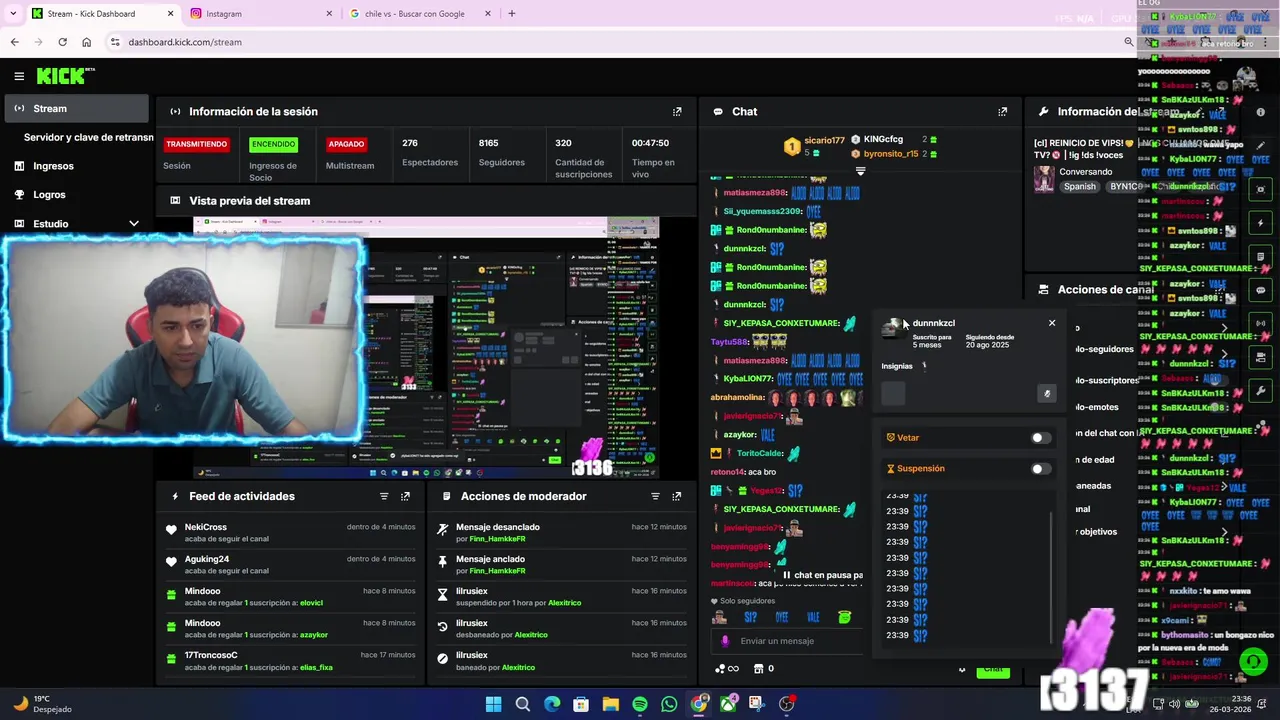Image resolution: width=1280 pixels, height=720 pixels.
Task: Collapse the chat leaderboard arrow
Action: point(860,171)
